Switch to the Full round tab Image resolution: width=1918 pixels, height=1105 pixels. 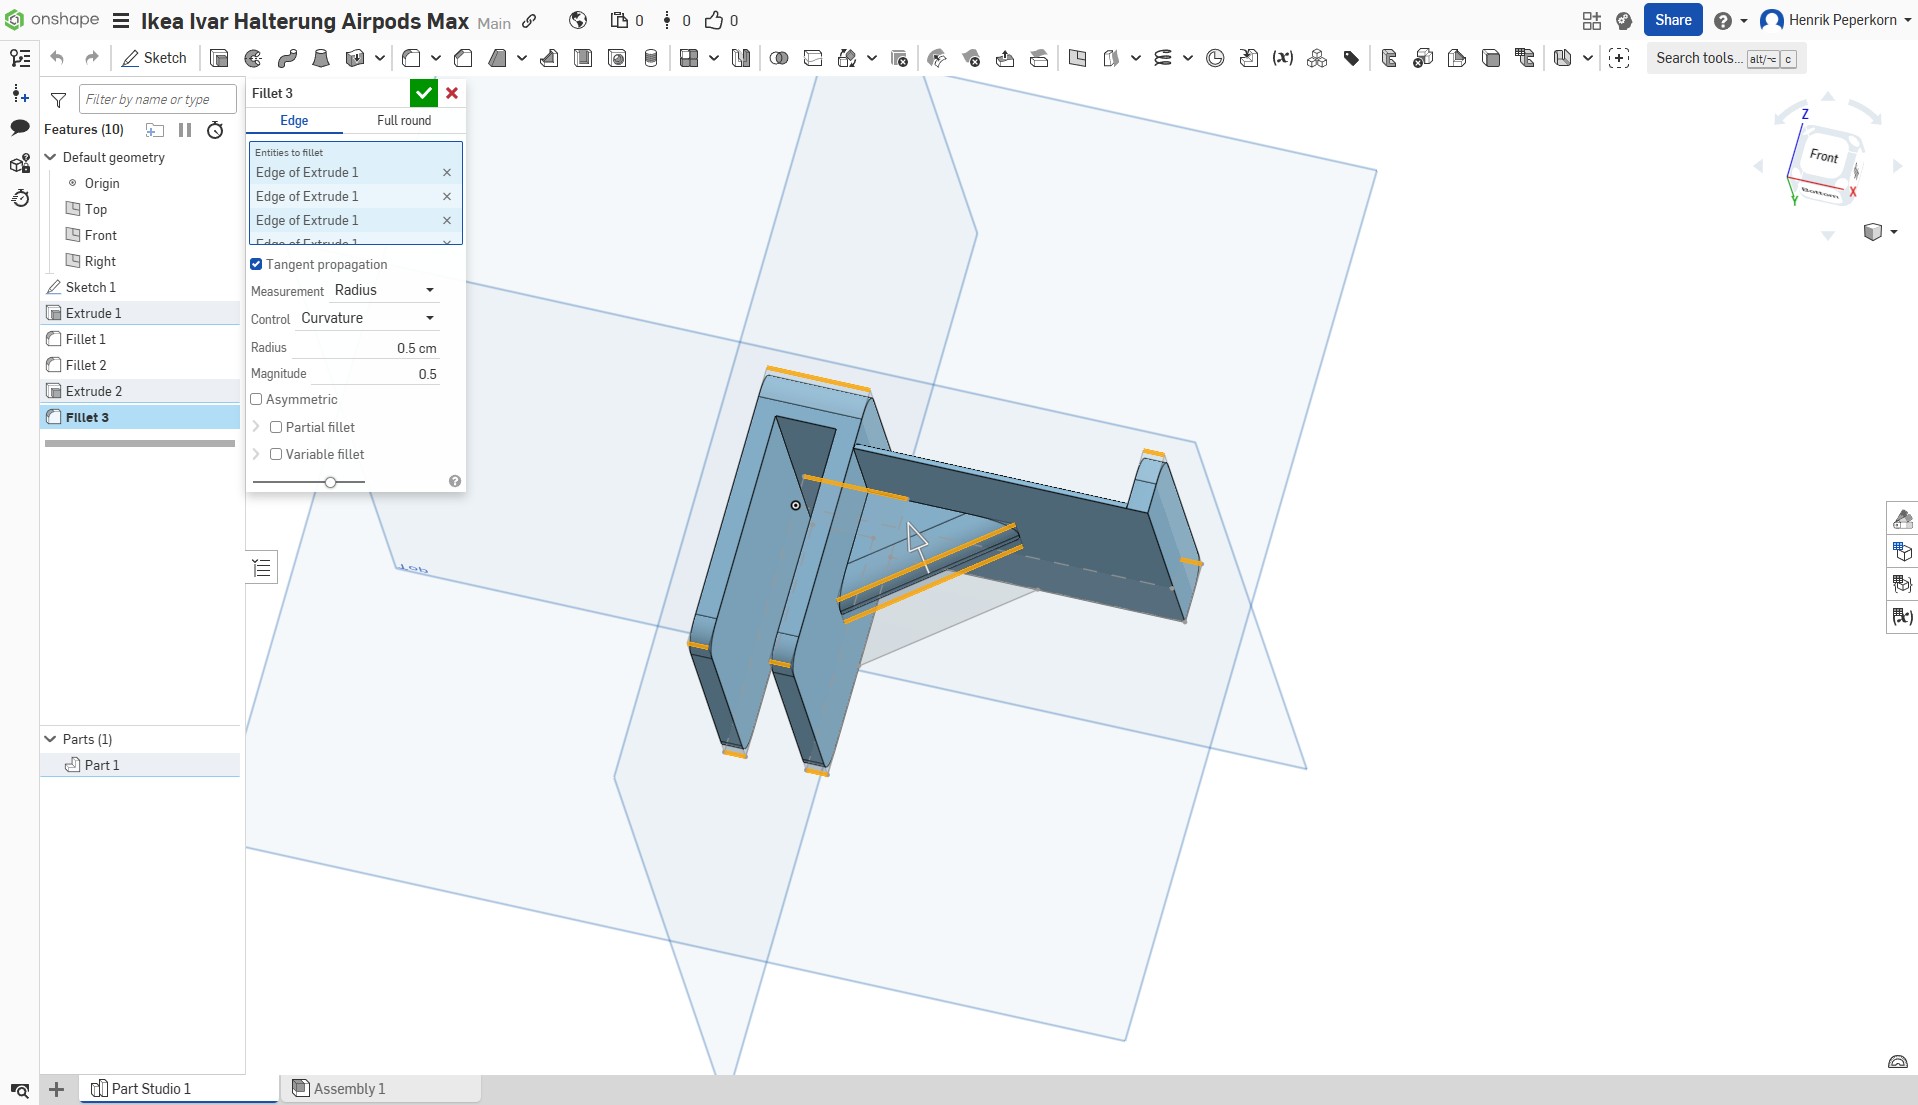(x=404, y=120)
